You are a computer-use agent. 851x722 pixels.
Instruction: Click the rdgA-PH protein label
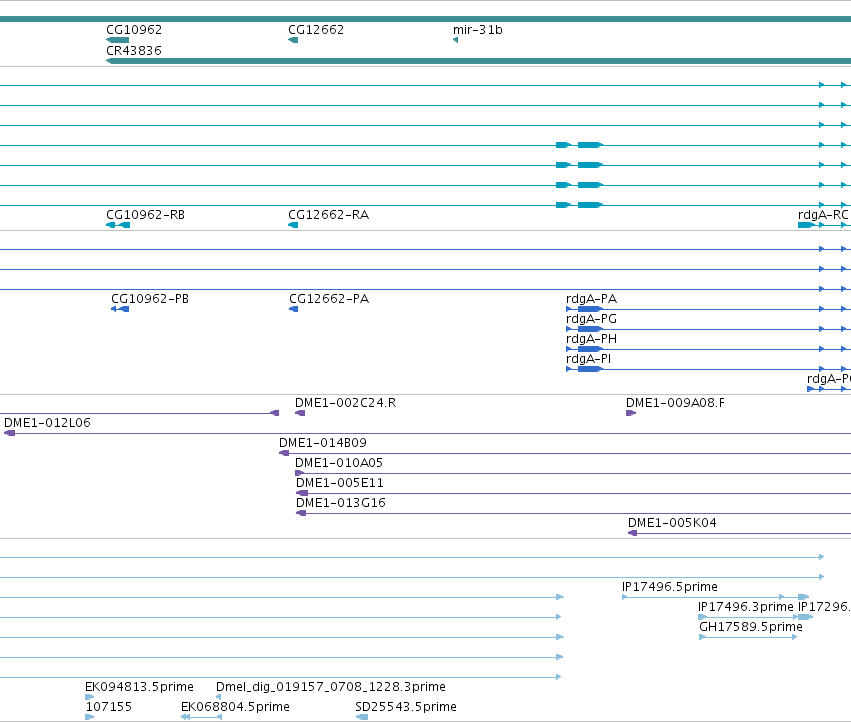[592, 339]
